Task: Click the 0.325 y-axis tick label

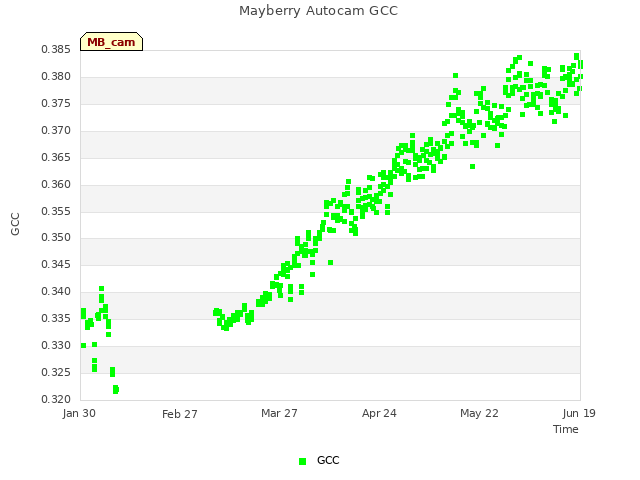Action: [56, 372]
